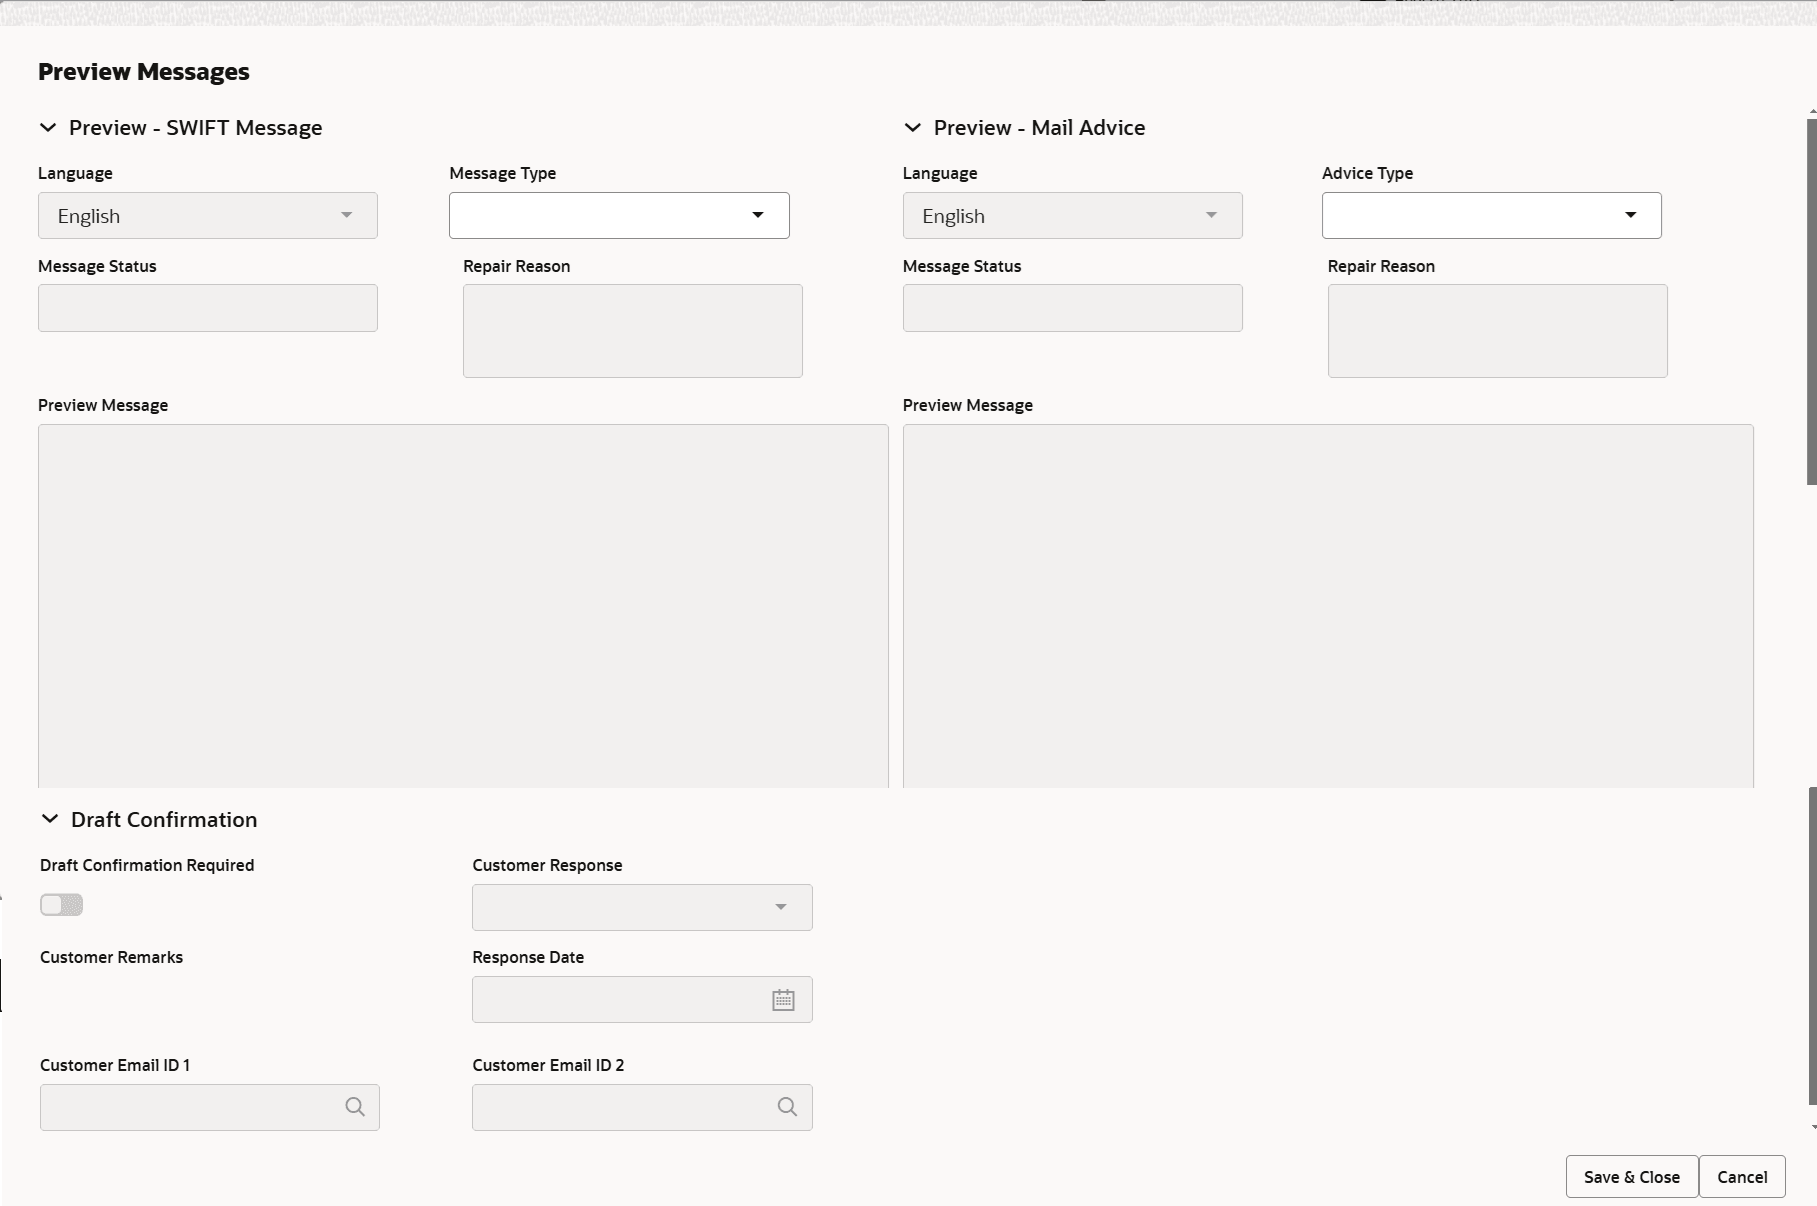Click the Advice Type label
Image resolution: width=1817 pixels, height=1206 pixels.
pyautogui.click(x=1367, y=173)
